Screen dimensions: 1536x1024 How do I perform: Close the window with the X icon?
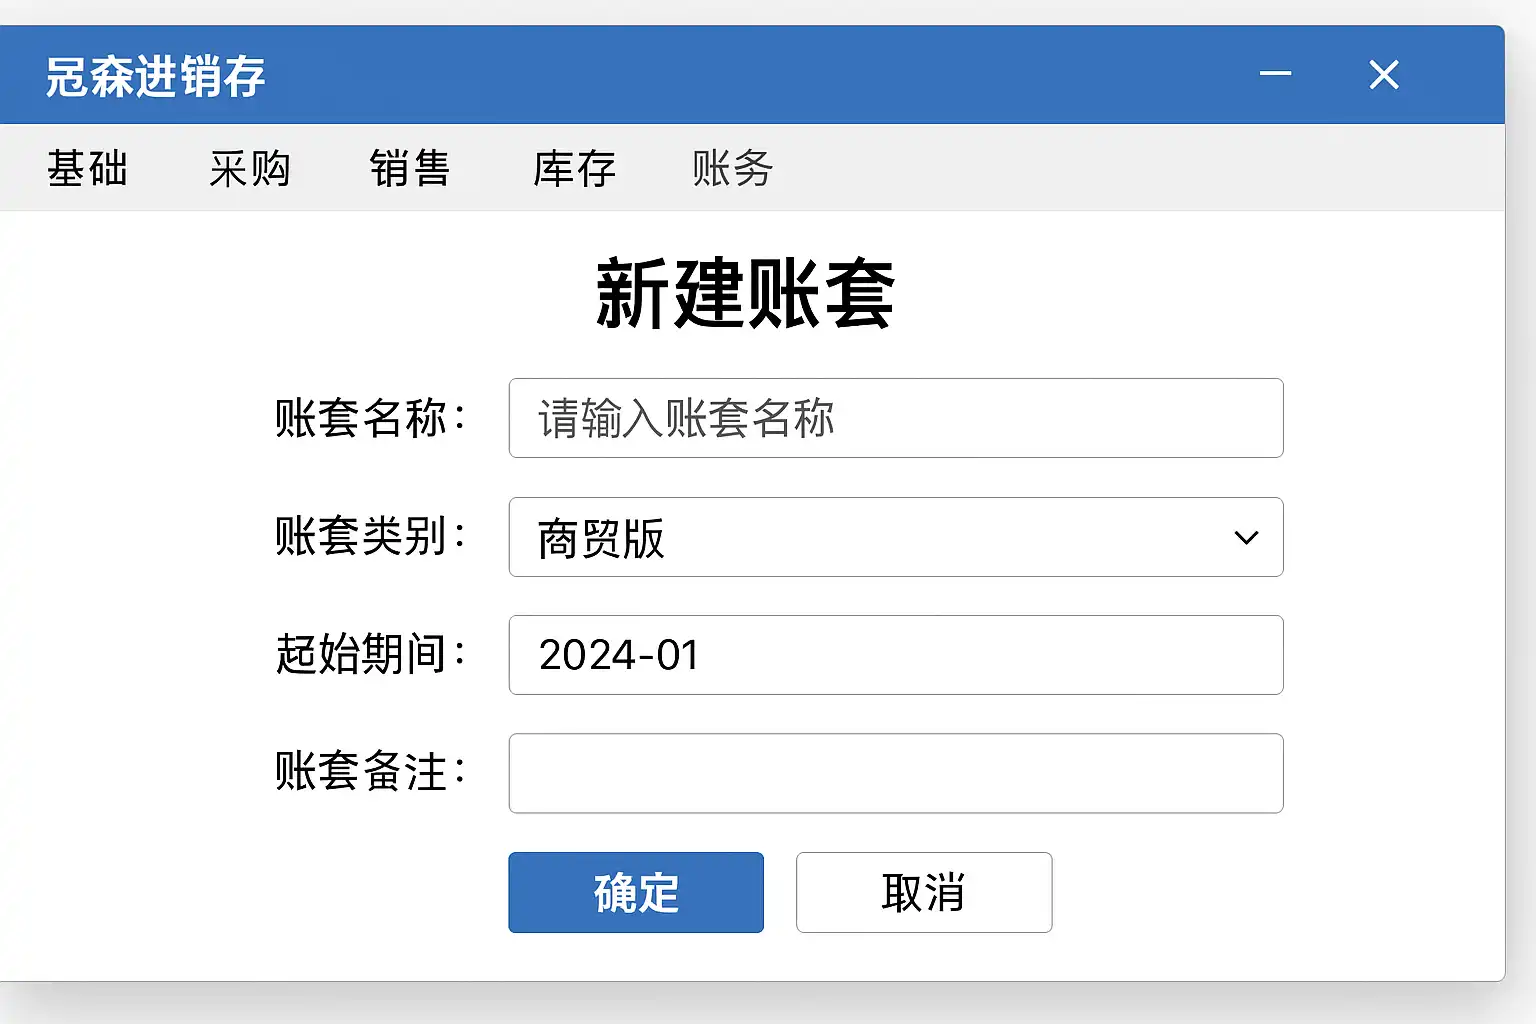pyautogui.click(x=1384, y=75)
